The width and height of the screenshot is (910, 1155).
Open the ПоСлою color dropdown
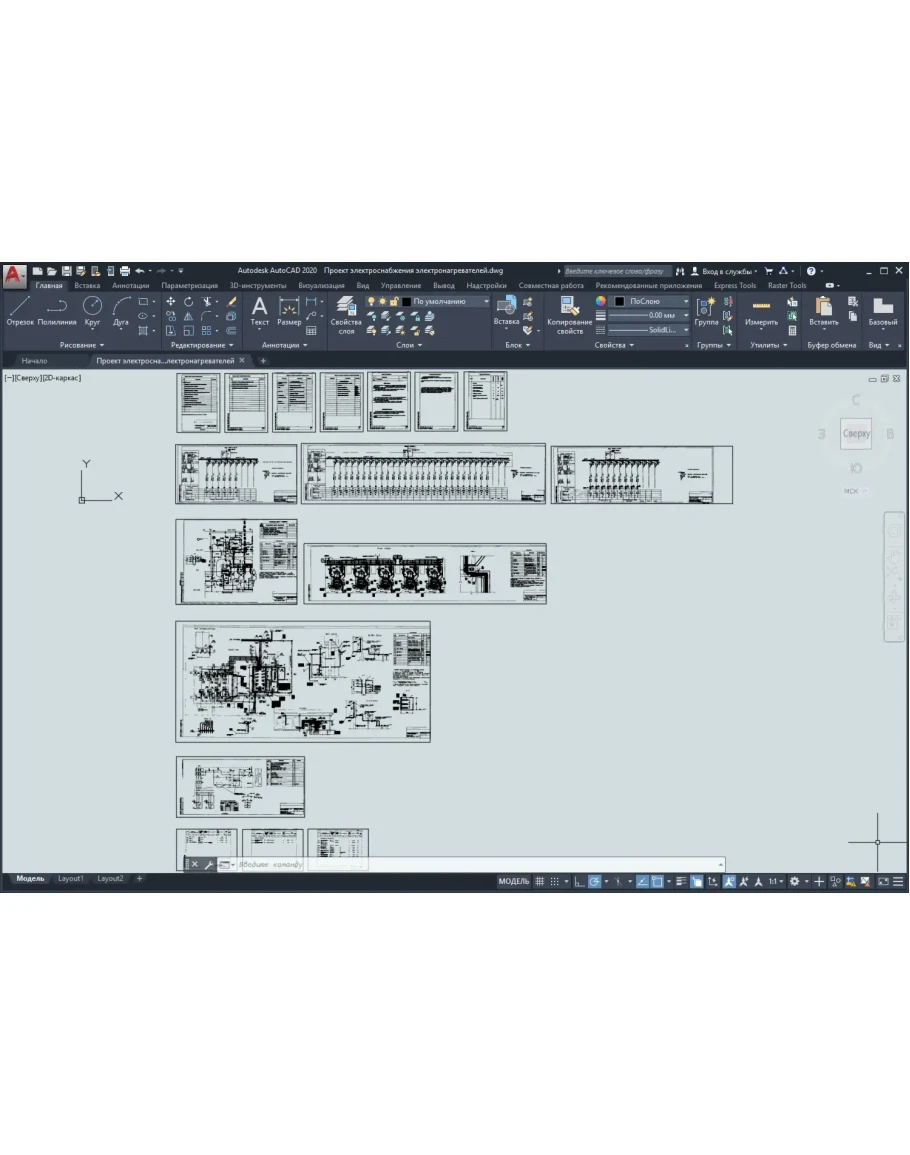(x=651, y=301)
